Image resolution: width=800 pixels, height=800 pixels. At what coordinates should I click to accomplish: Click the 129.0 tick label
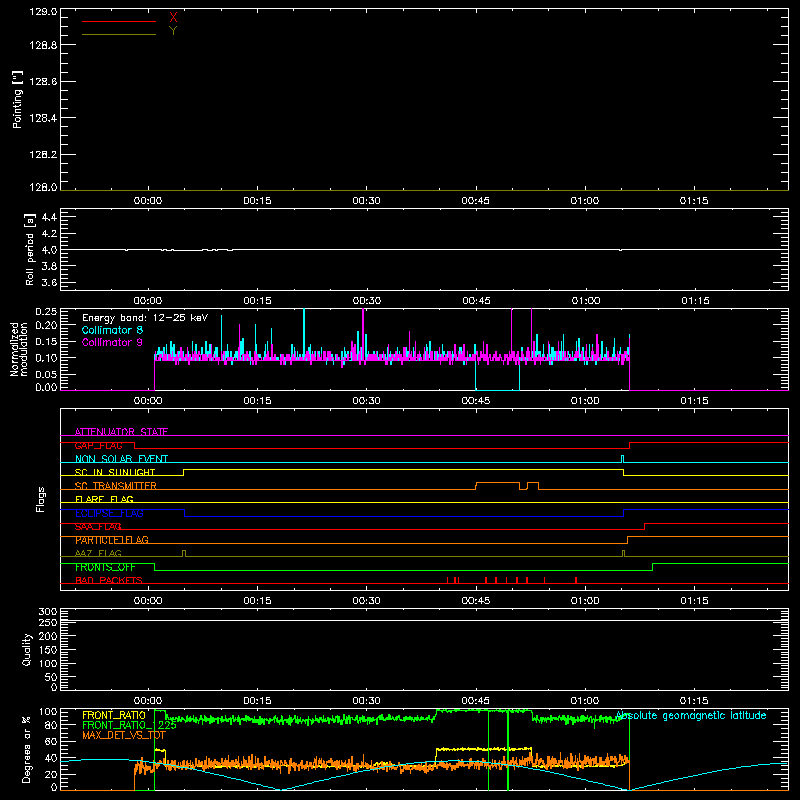43,12
